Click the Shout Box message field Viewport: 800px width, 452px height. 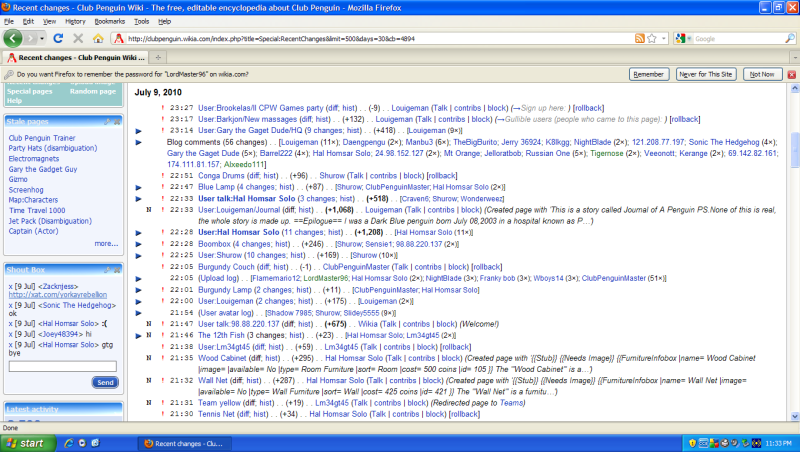(x=62, y=366)
